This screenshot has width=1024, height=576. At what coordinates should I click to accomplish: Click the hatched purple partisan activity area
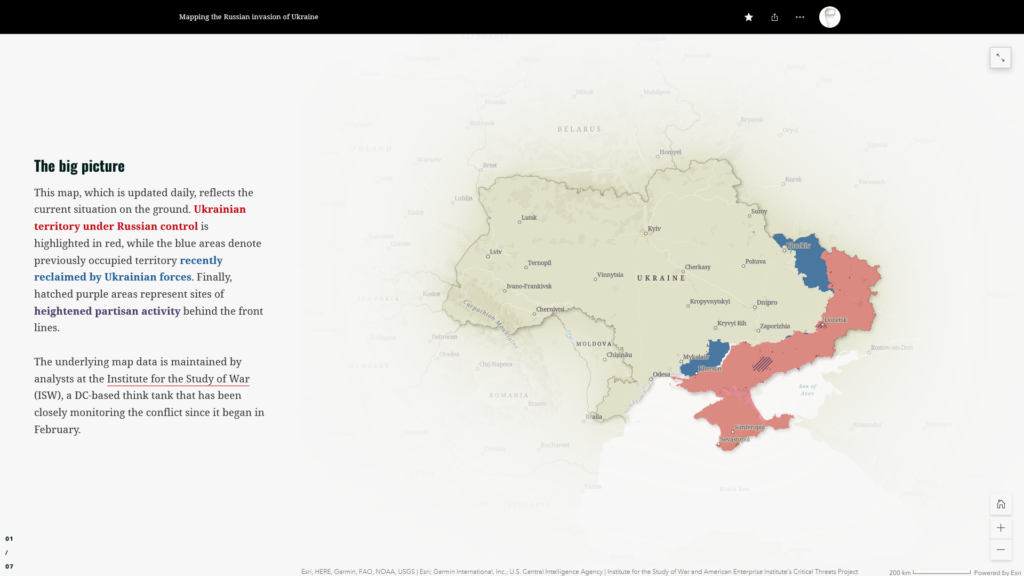click(763, 364)
